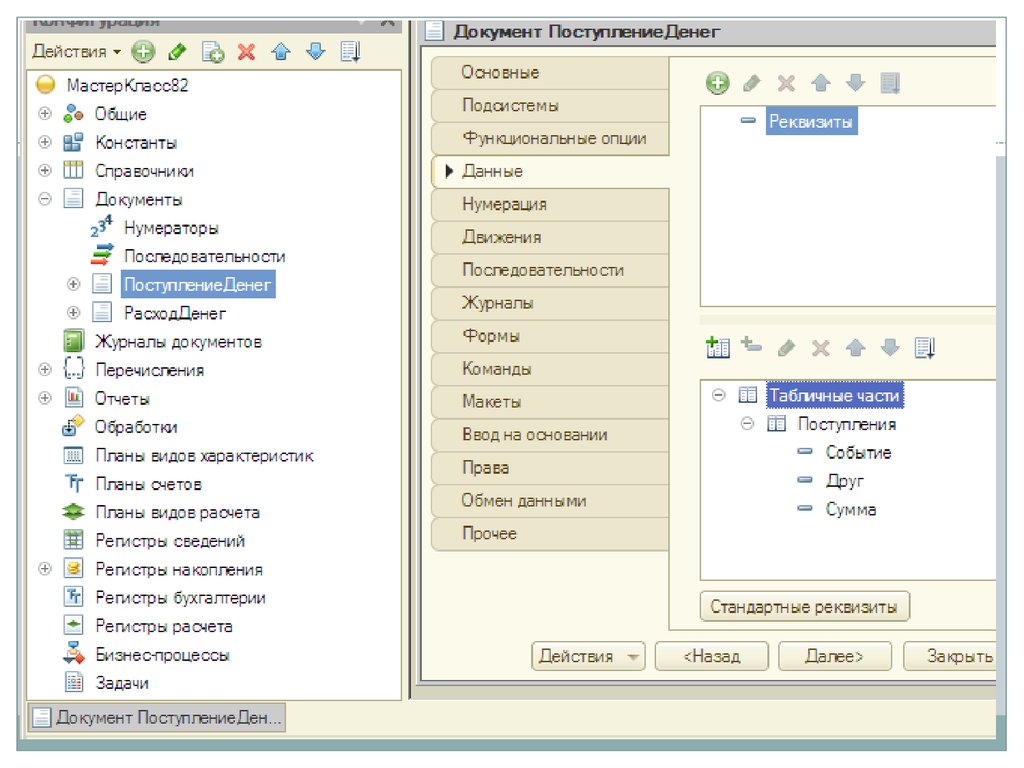Select the Сумма attribute
Viewport: 1024px width, 768px height.
pos(850,509)
